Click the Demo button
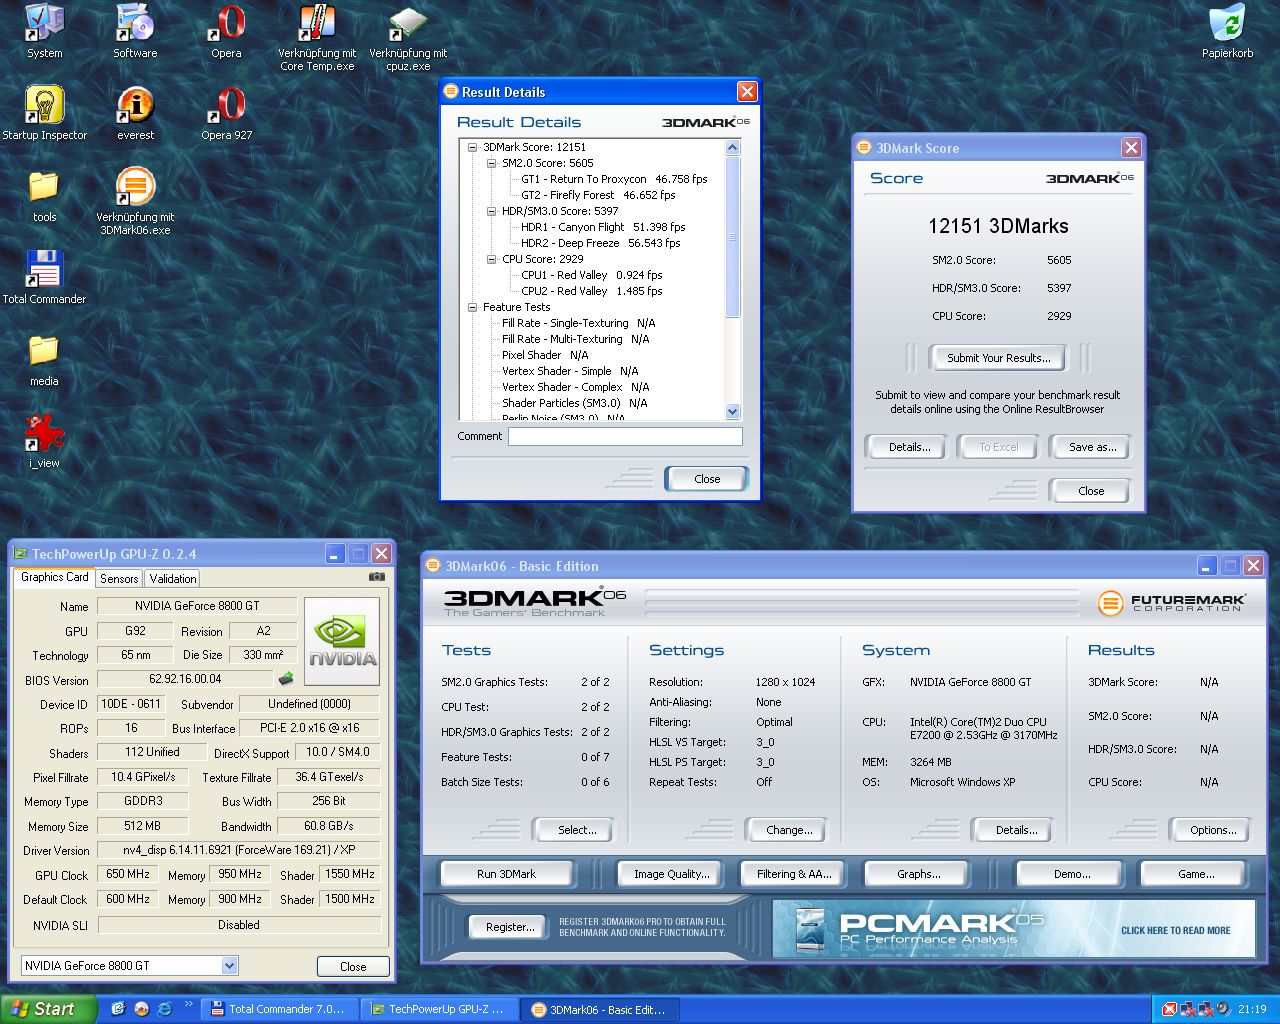 click(x=1072, y=874)
